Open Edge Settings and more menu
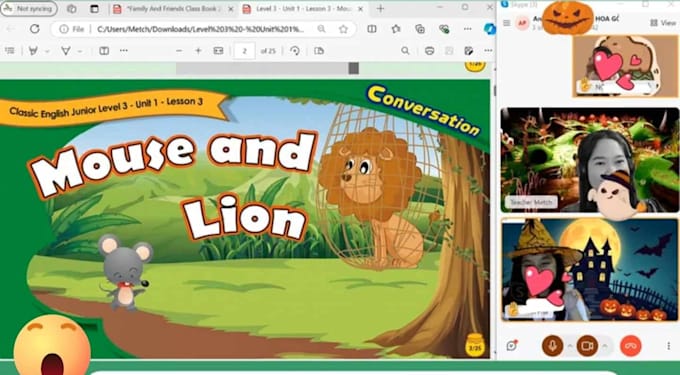Image resolution: width=680 pixels, height=375 pixels. (x=468, y=29)
